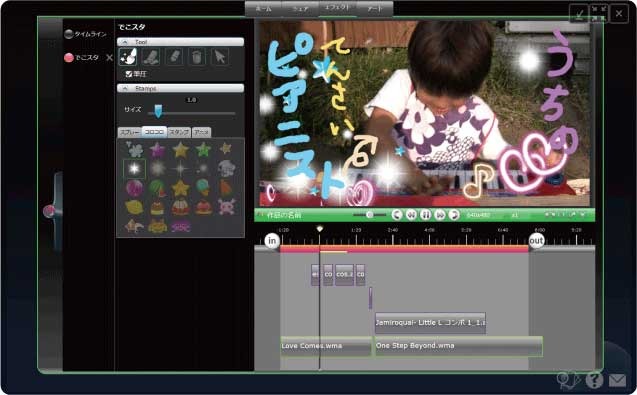Pick the pink skull and crossbones stamp
Image resolution: width=637 pixels, height=395 pixels.
[226, 207]
